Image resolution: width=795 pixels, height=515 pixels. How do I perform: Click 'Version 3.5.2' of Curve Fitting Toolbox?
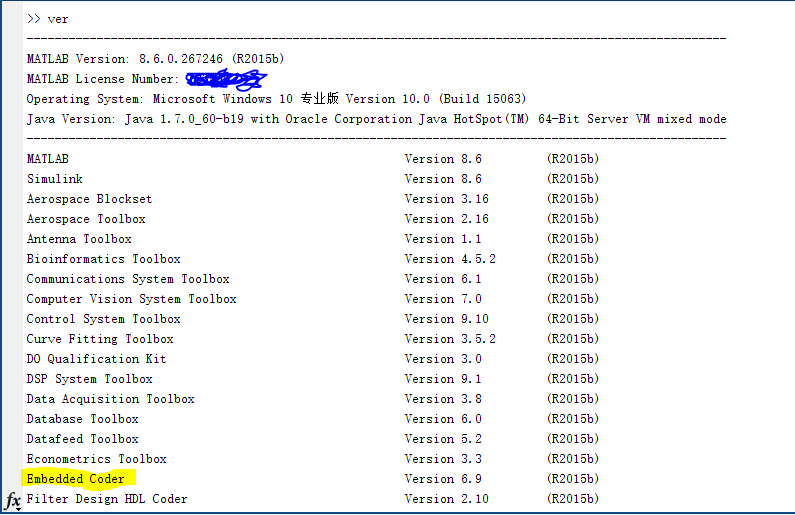[x=450, y=339]
